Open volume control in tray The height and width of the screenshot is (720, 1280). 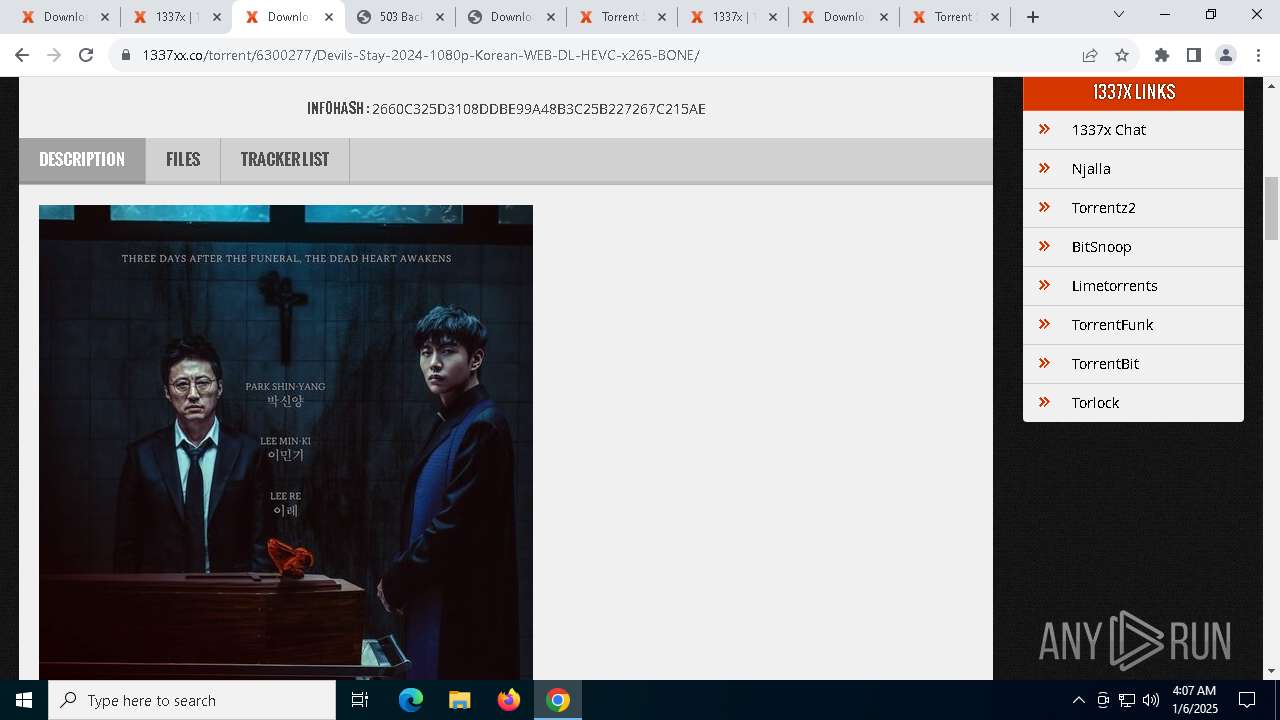1151,700
